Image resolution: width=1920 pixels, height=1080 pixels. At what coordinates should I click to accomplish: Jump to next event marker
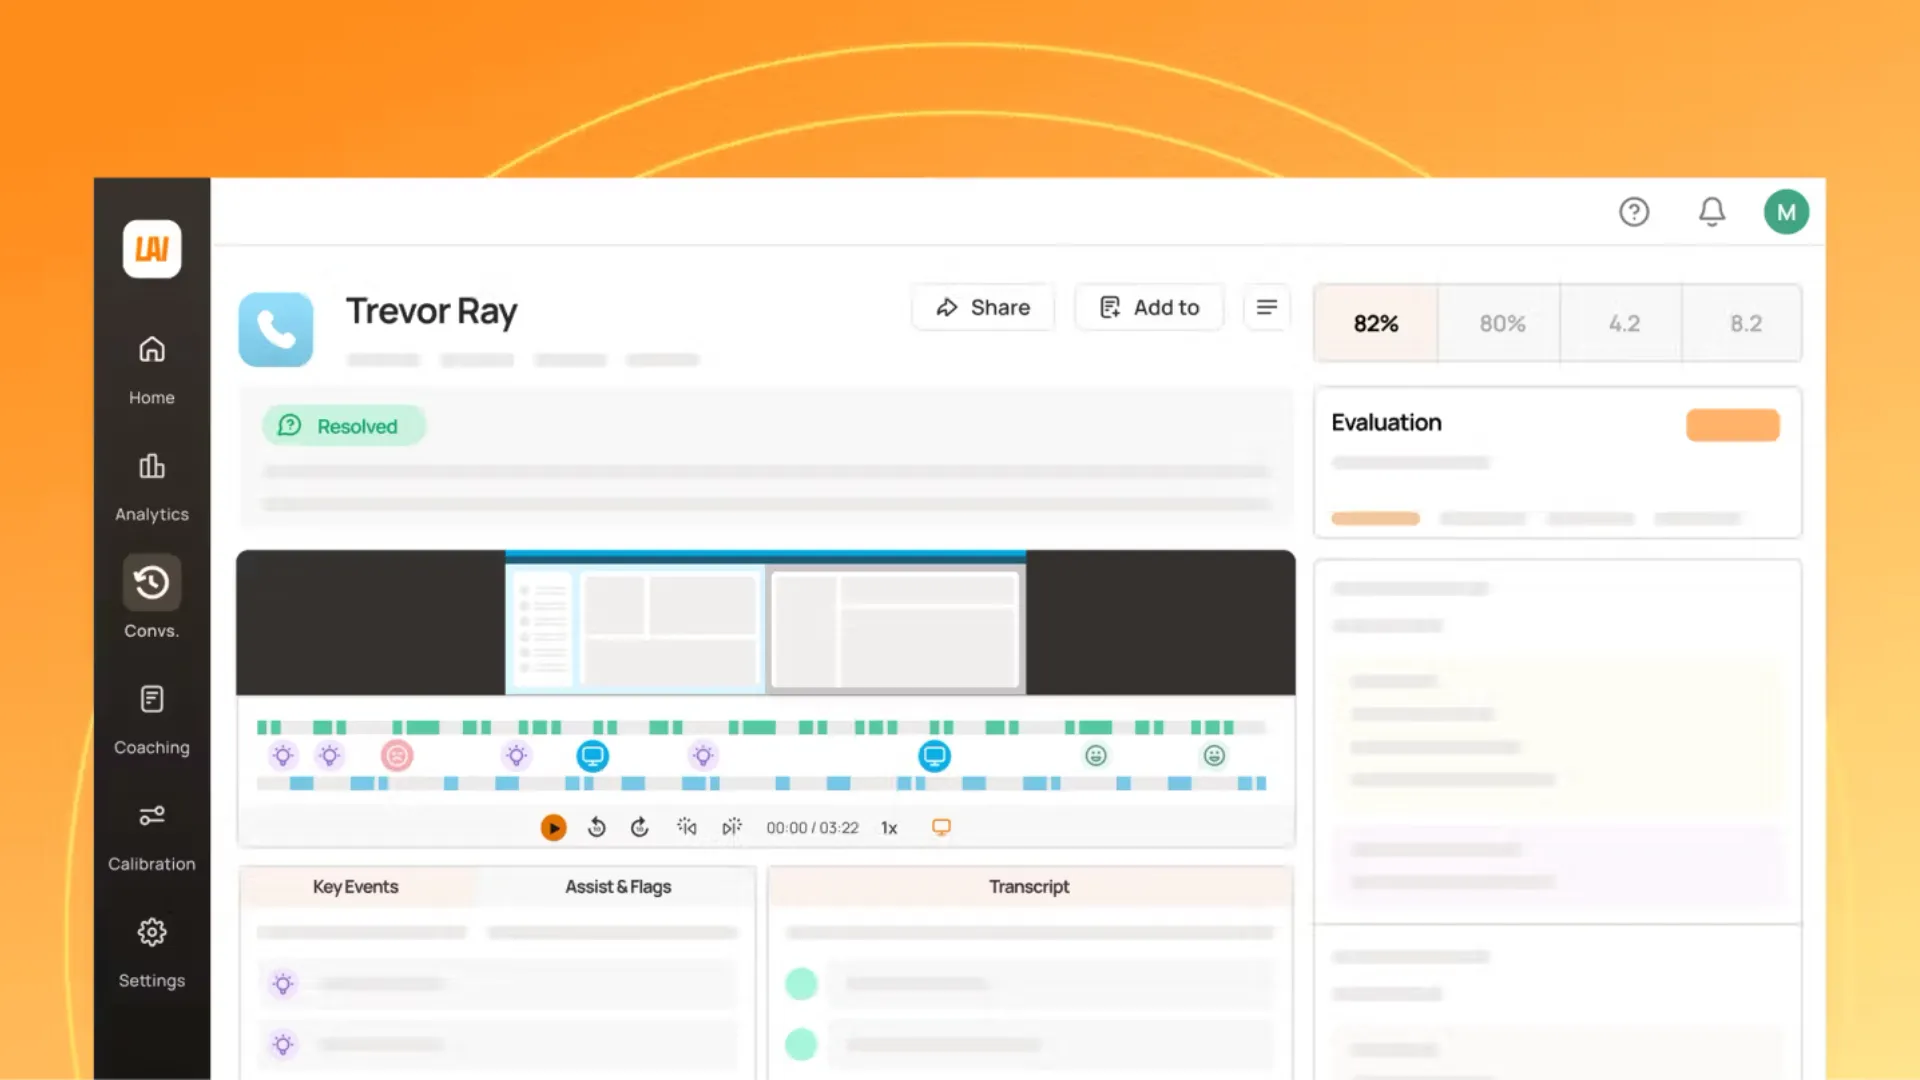click(x=732, y=827)
